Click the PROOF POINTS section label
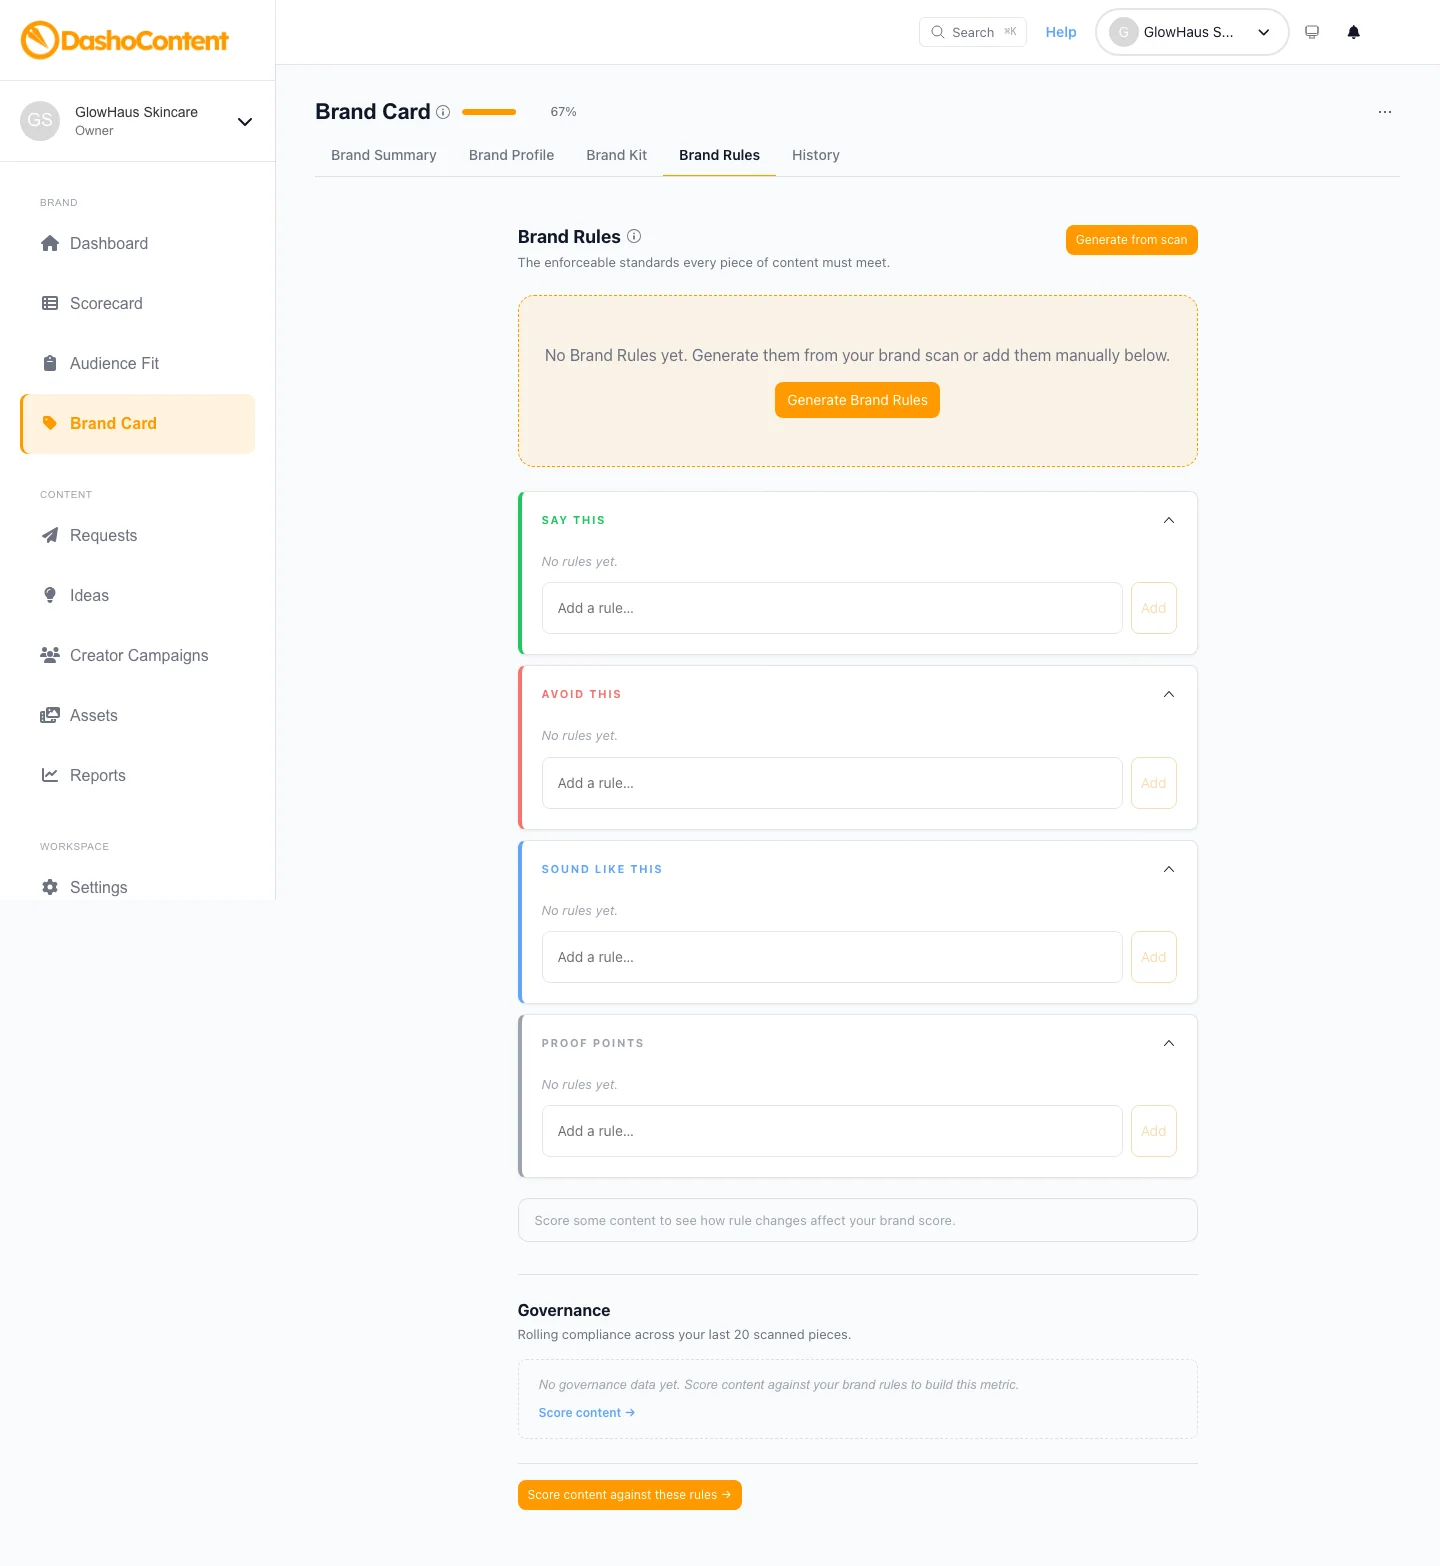1440x1566 pixels. pyautogui.click(x=593, y=1043)
